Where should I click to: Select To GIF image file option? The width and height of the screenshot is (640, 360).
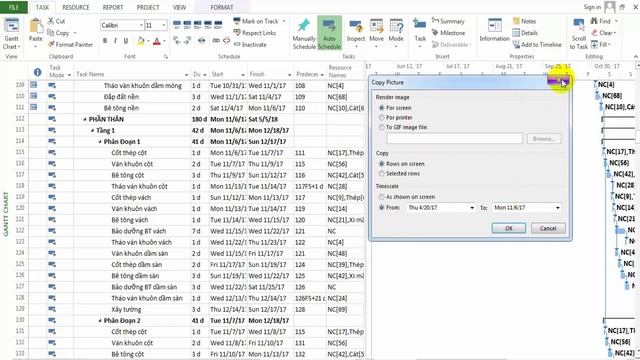[x=382, y=127]
